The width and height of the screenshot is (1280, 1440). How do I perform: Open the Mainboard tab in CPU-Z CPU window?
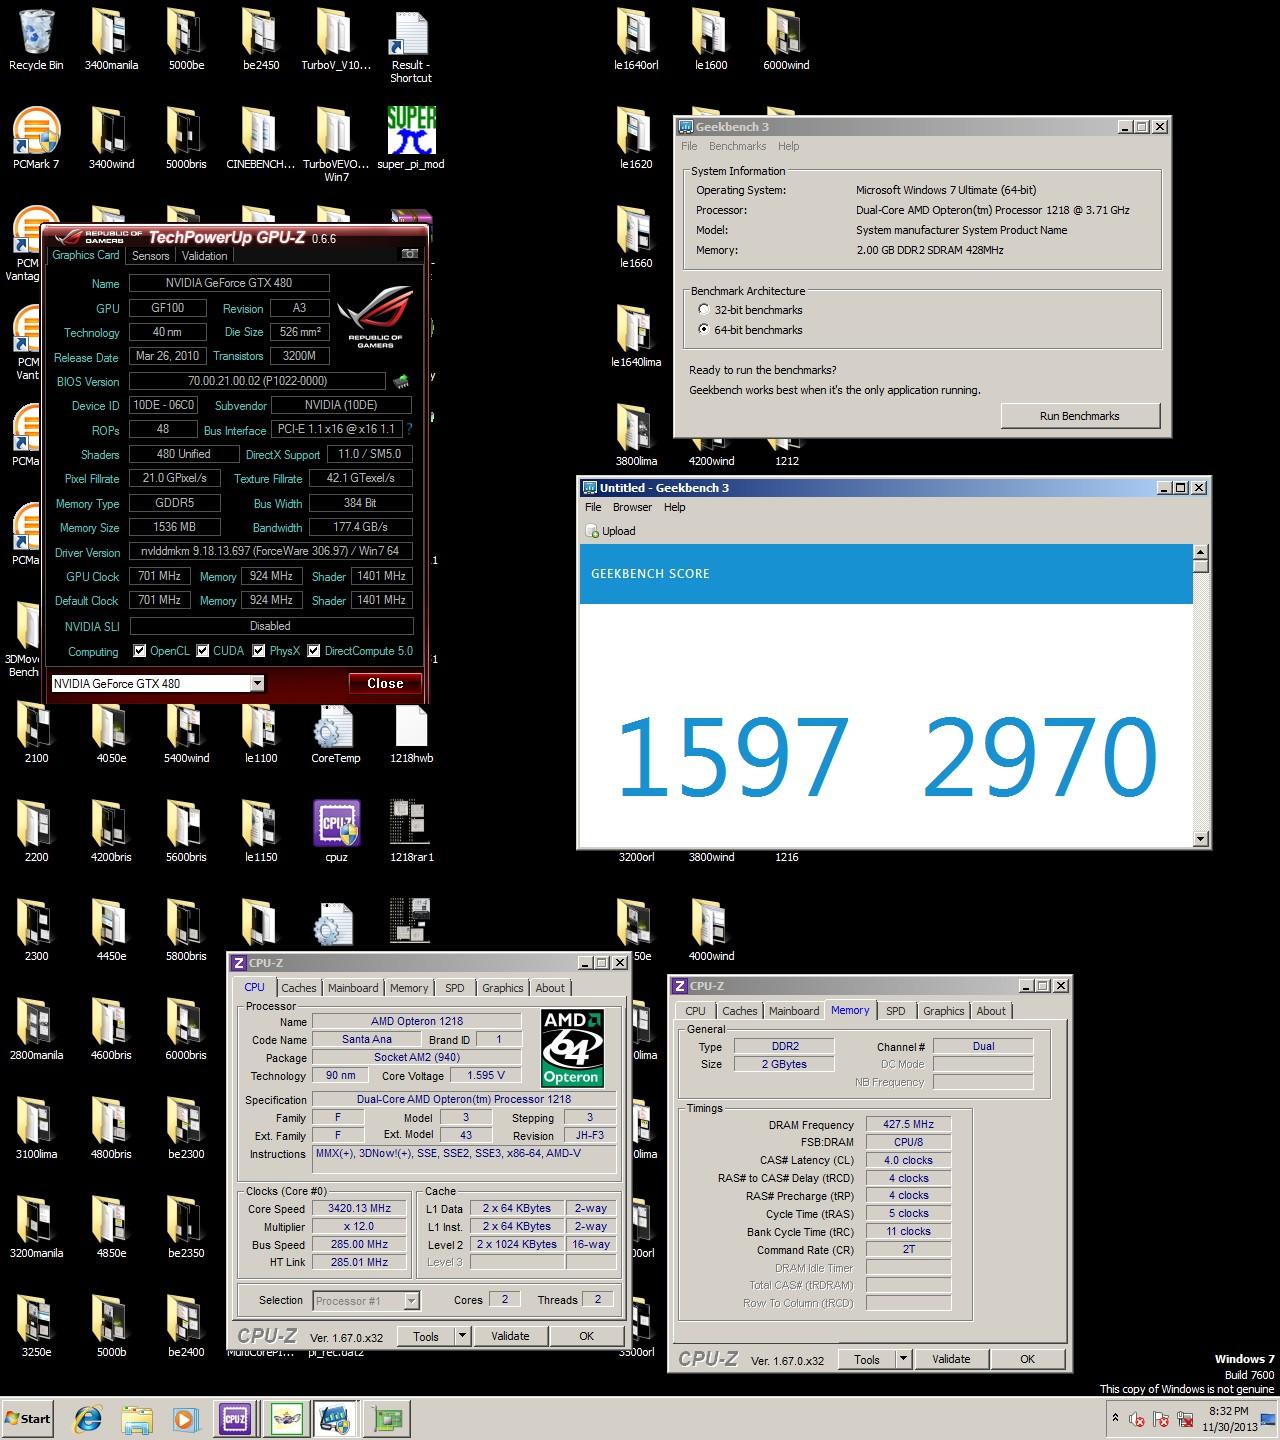[x=353, y=988]
